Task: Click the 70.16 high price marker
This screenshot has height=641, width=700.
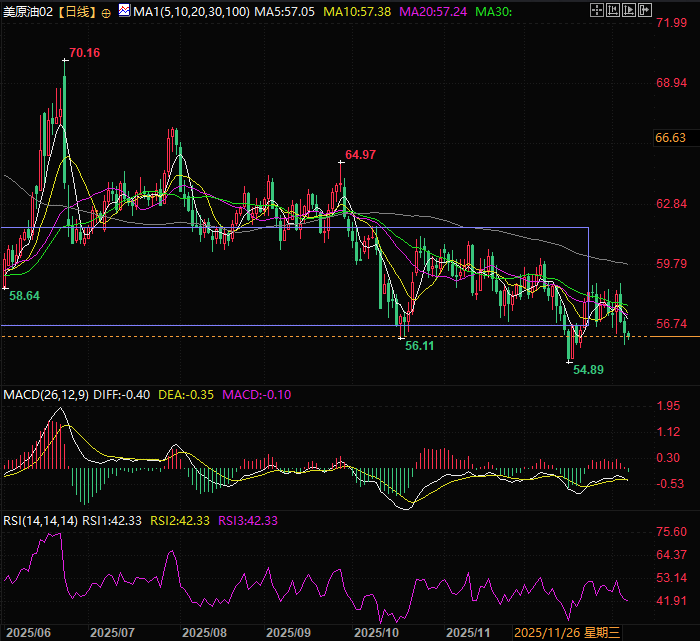Action: pos(86,52)
